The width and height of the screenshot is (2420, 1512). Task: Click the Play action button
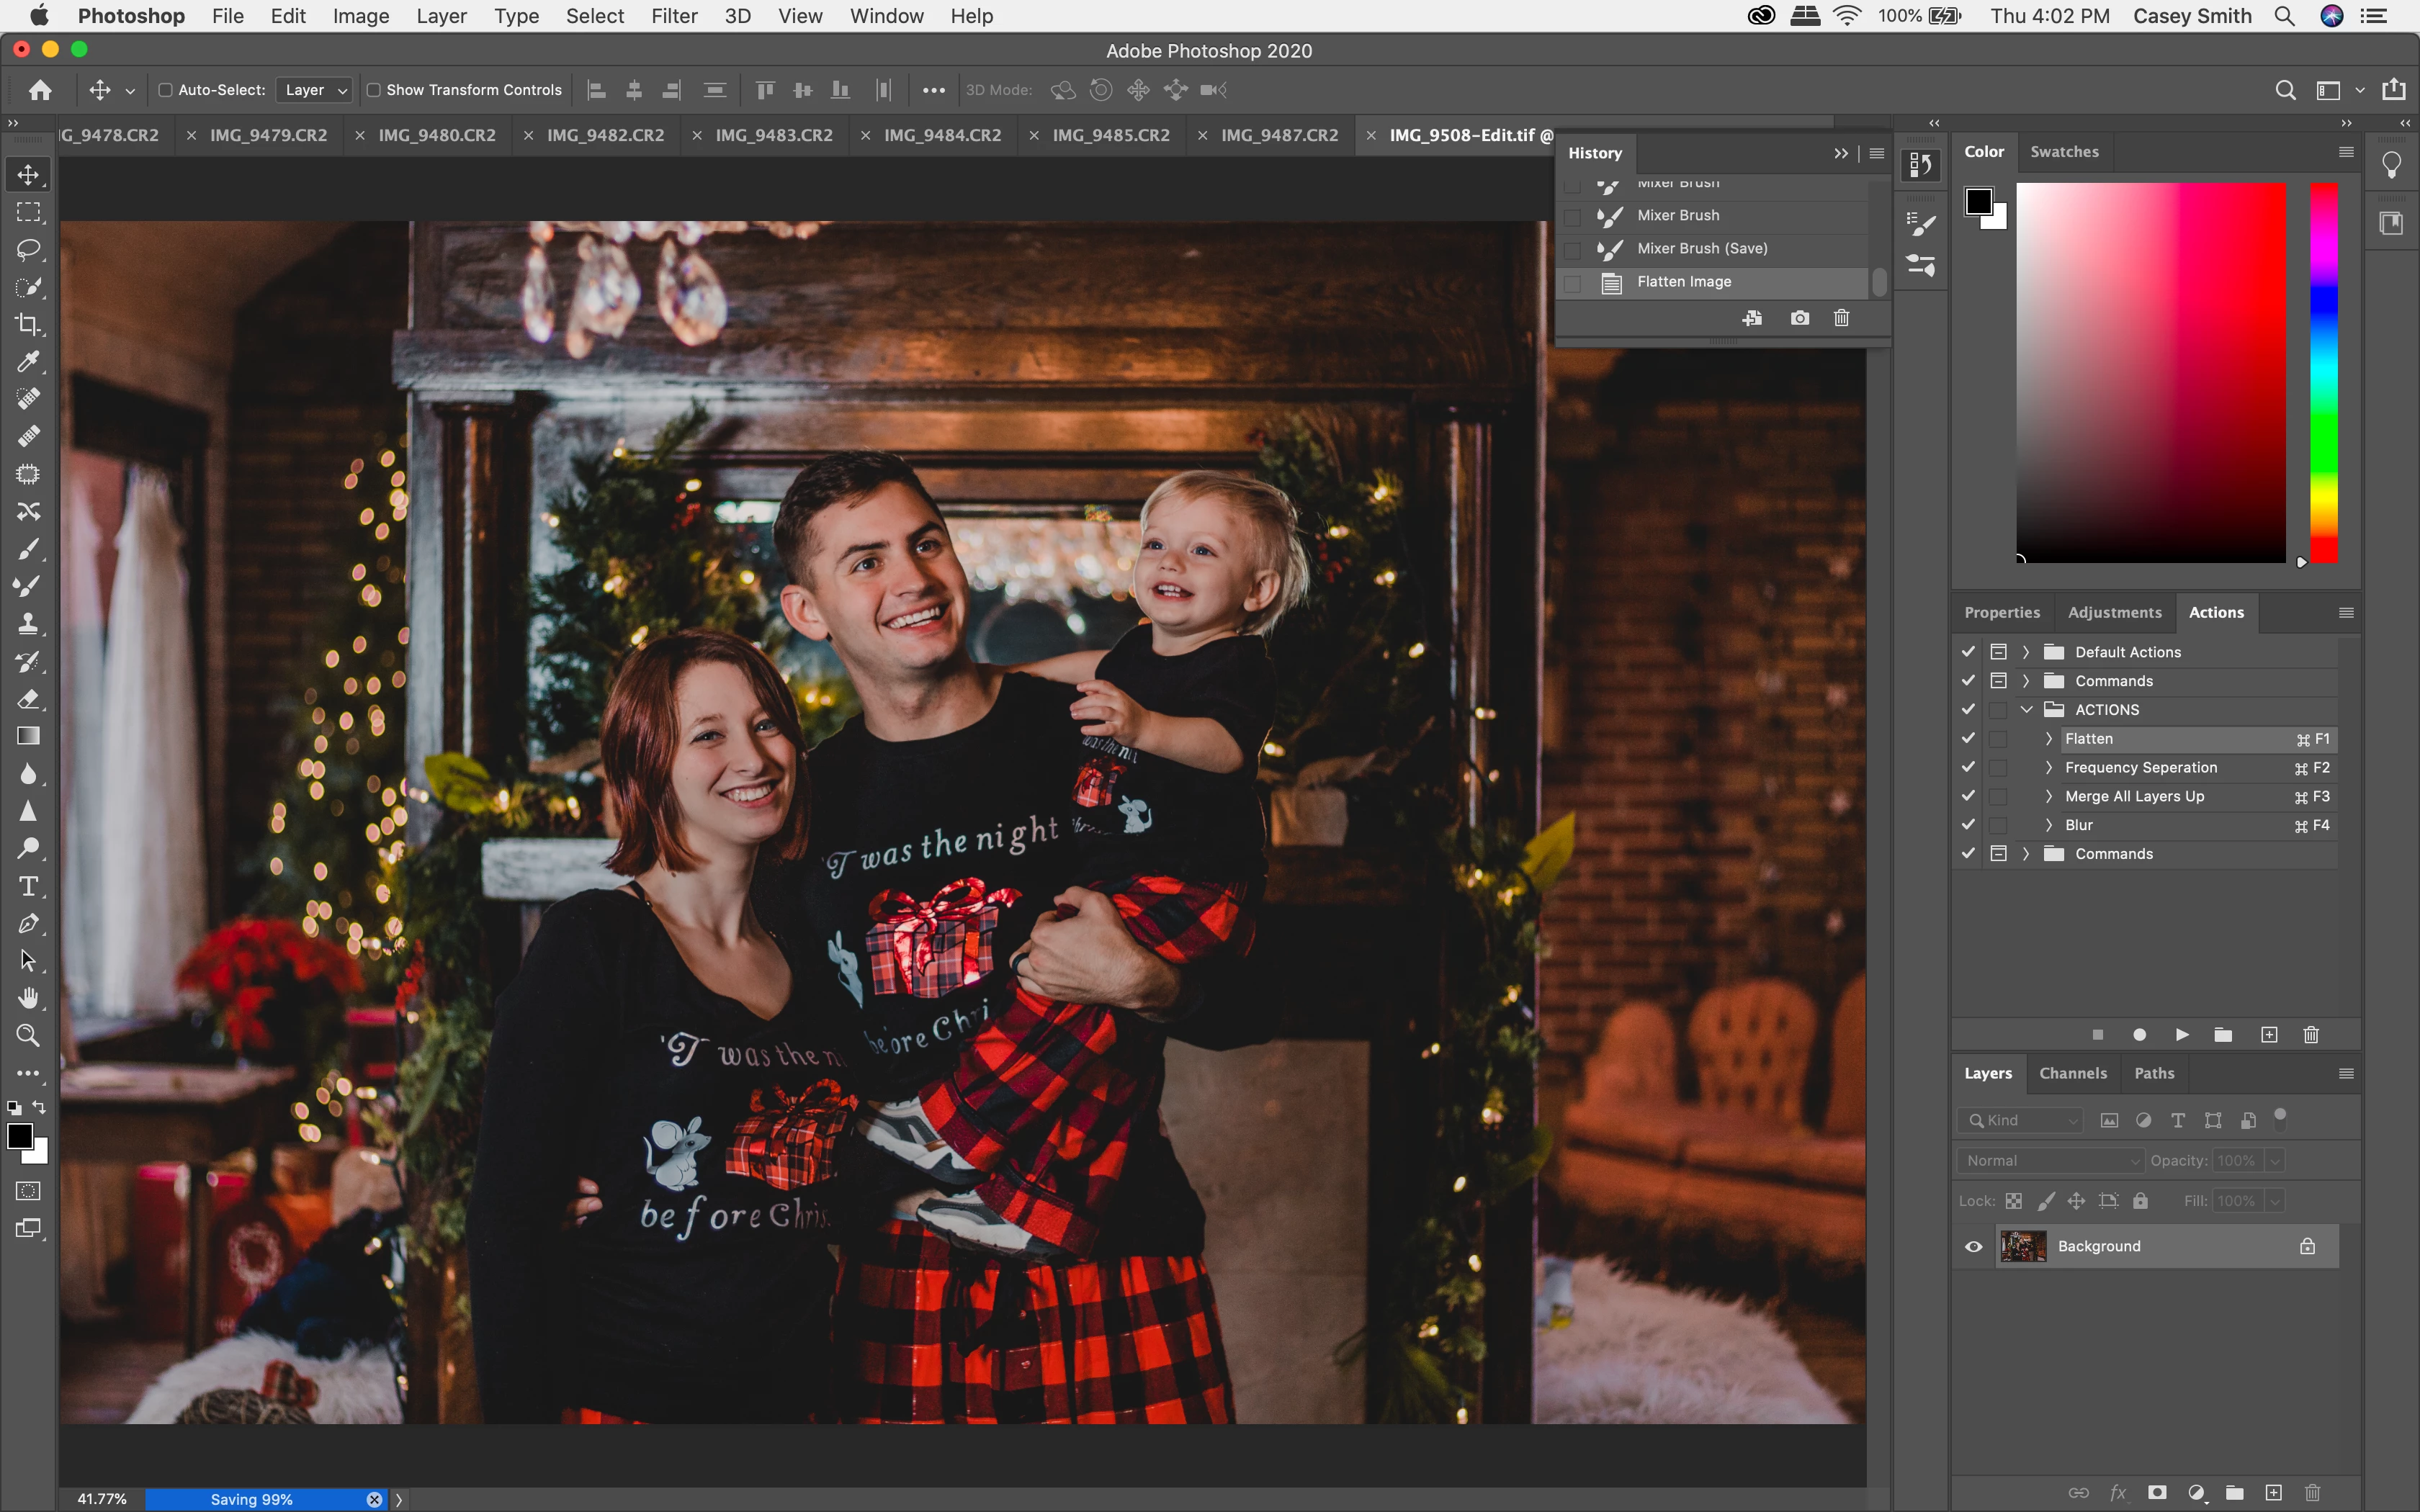[x=2182, y=1035]
